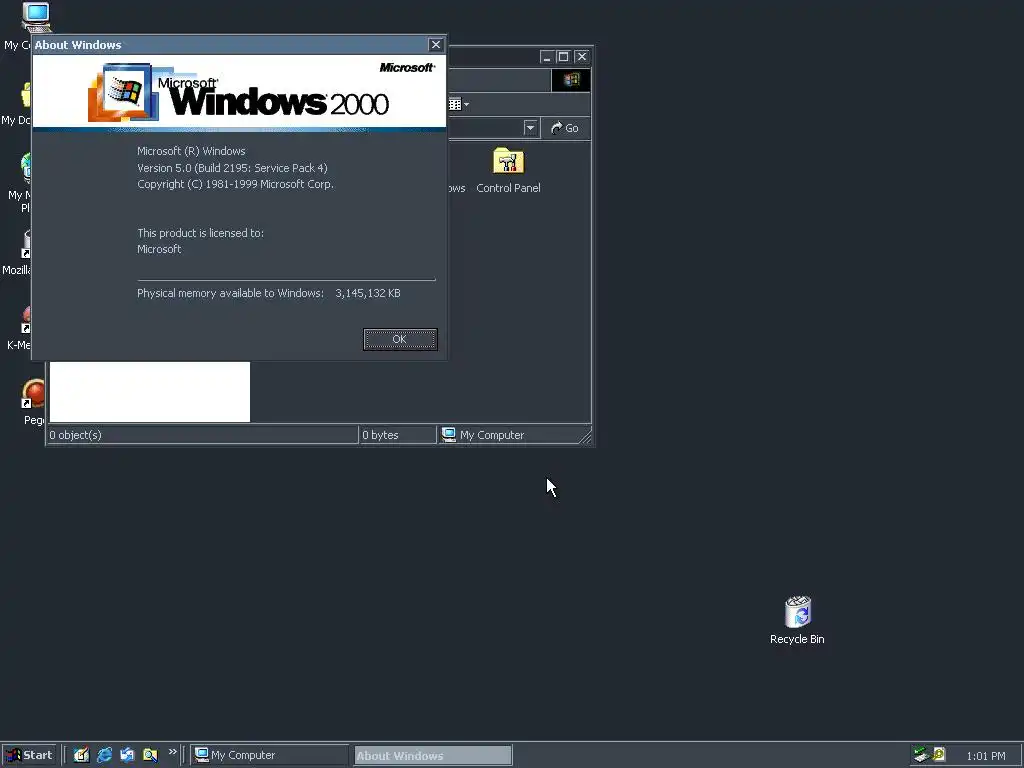
Task: Click '0 bytes' in status bar
Action: click(x=397, y=435)
